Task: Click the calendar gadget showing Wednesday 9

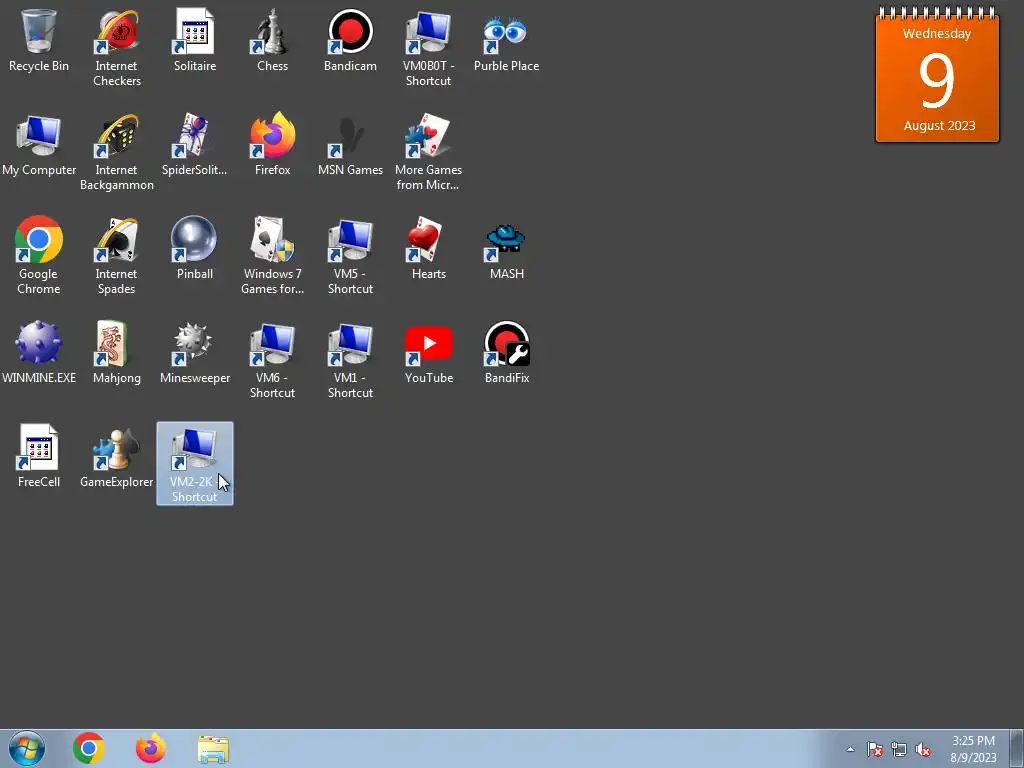Action: (x=937, y=75)
